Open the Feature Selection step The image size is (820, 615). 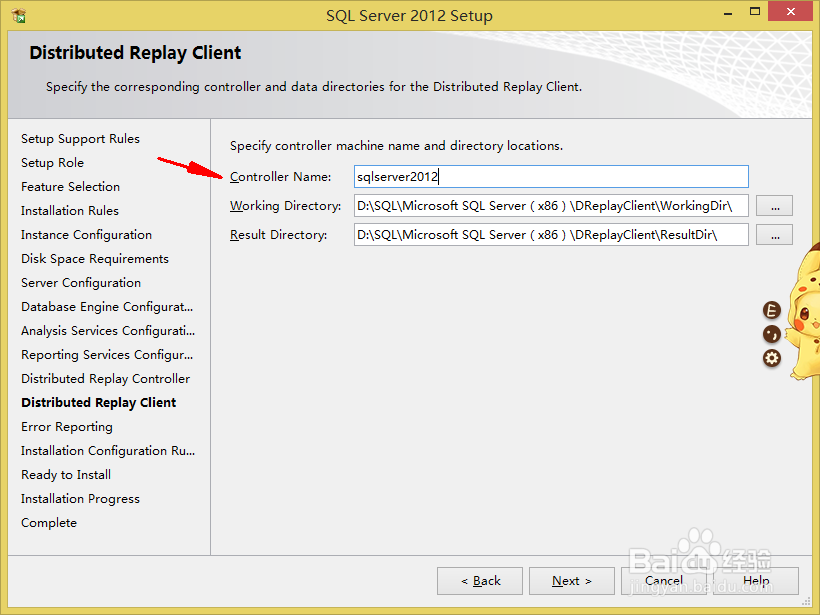[70, 186]
